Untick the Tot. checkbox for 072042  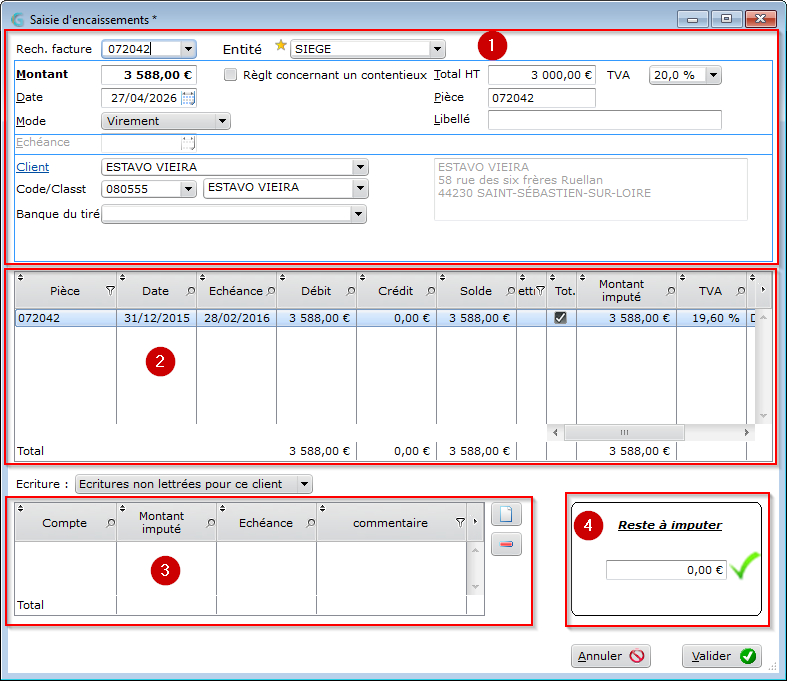coord(561,318)
